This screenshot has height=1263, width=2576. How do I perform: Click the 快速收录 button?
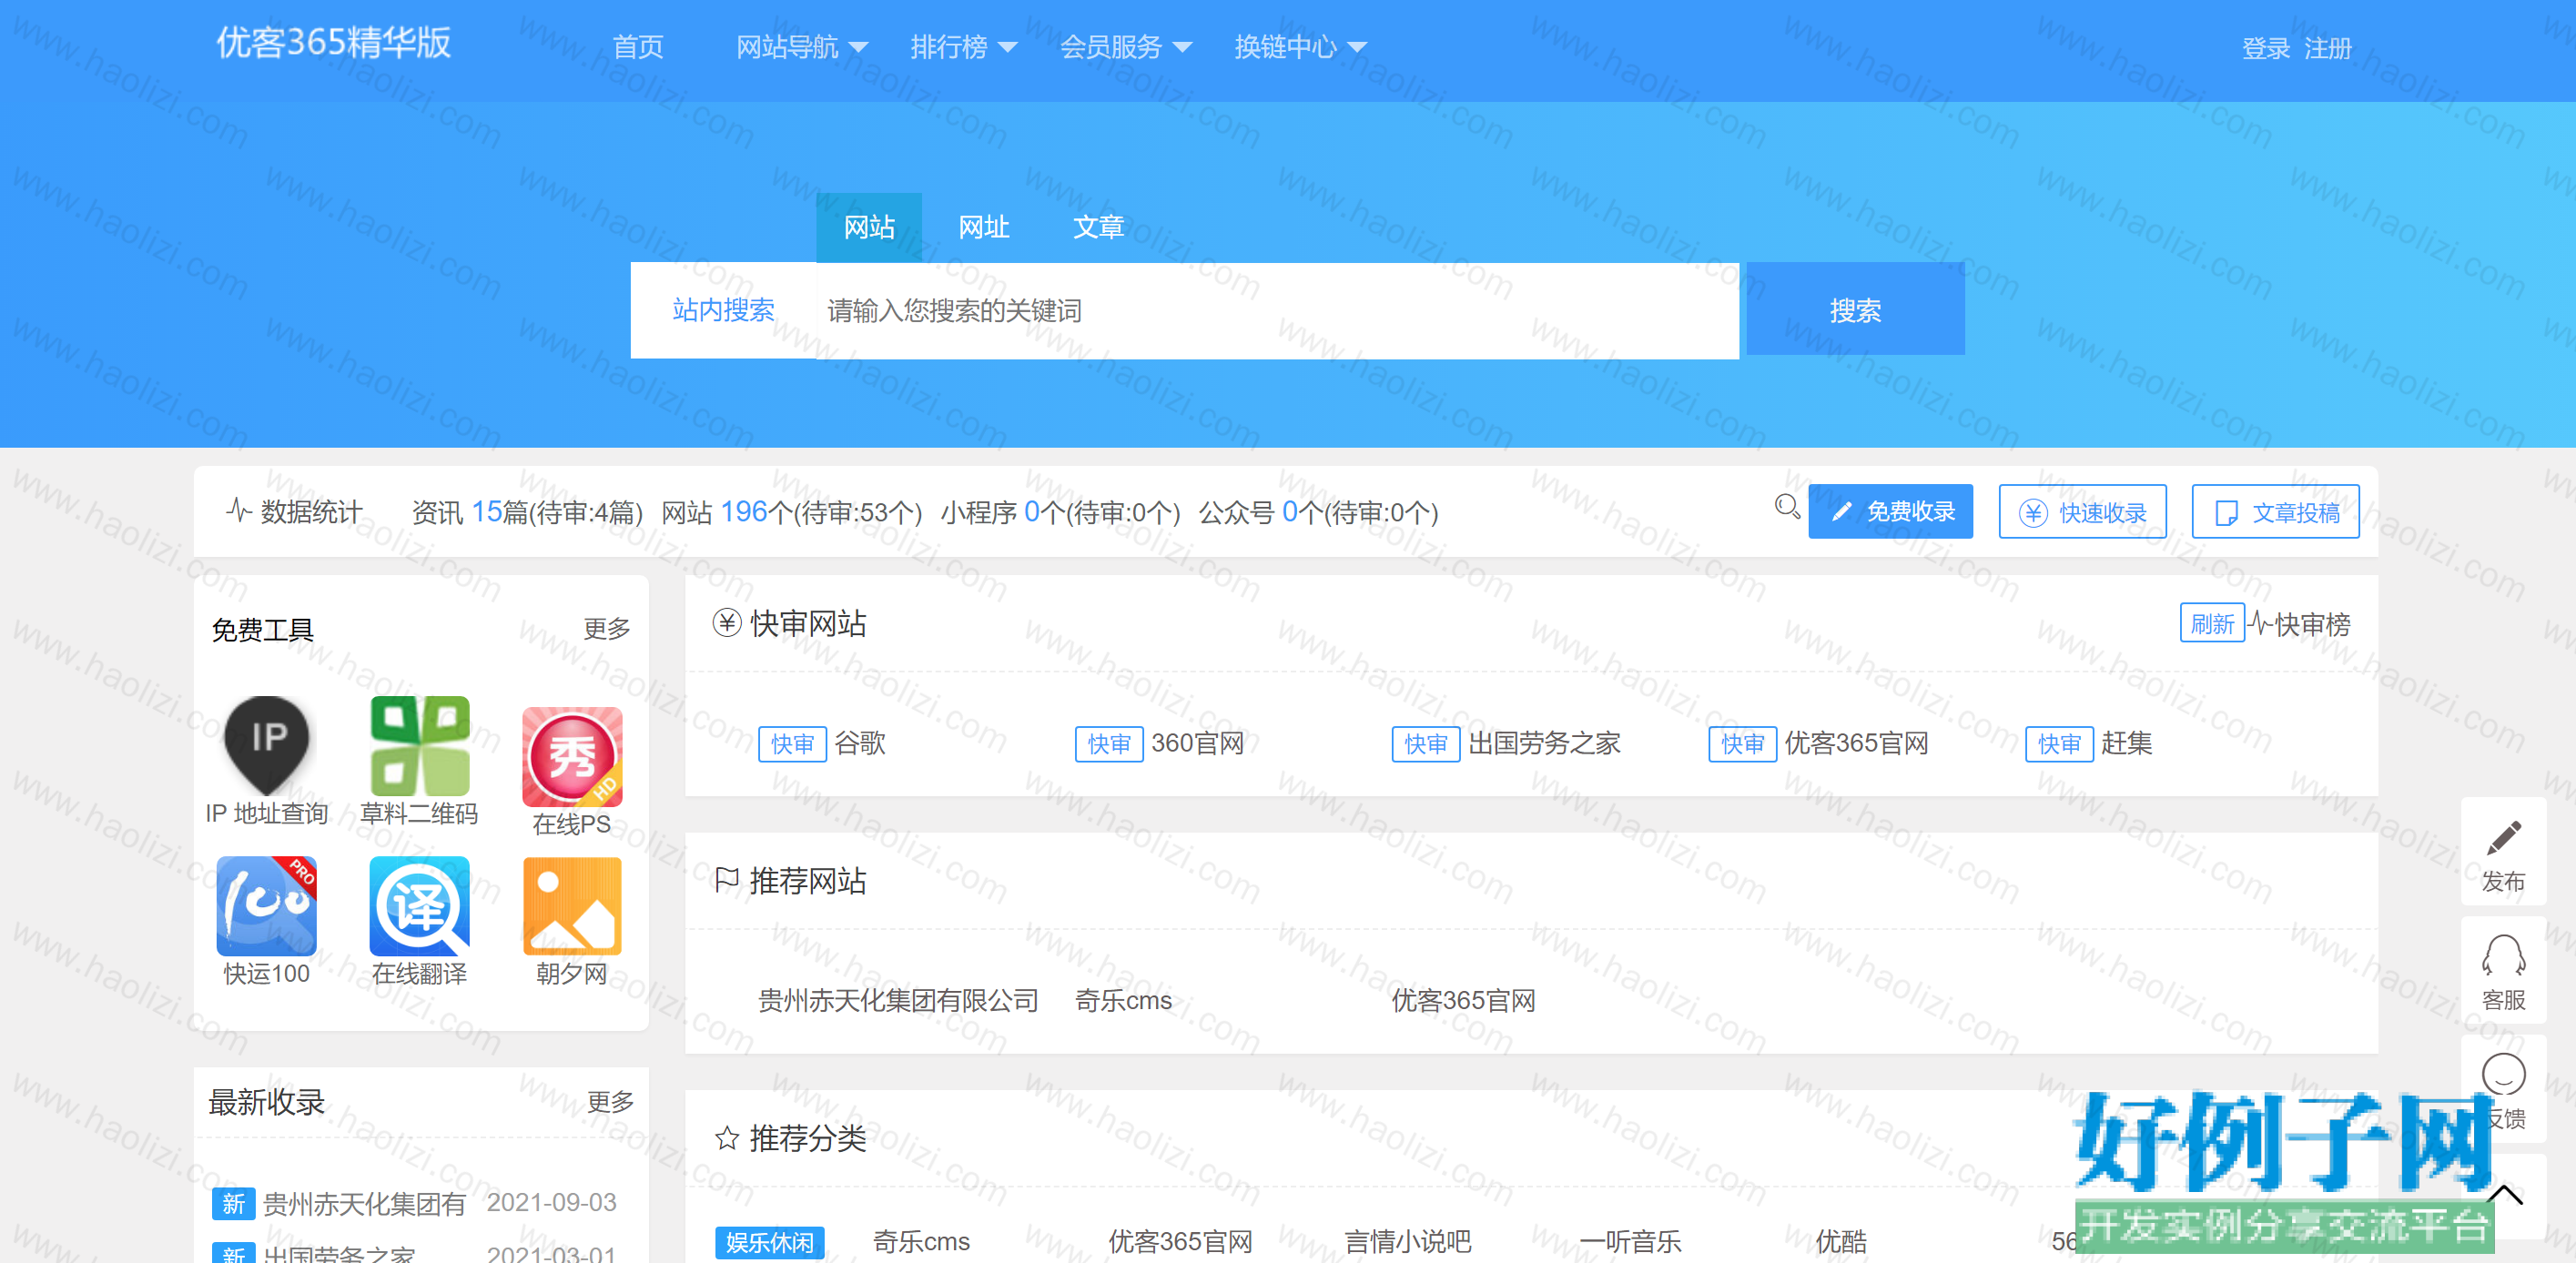(2083, 512)
